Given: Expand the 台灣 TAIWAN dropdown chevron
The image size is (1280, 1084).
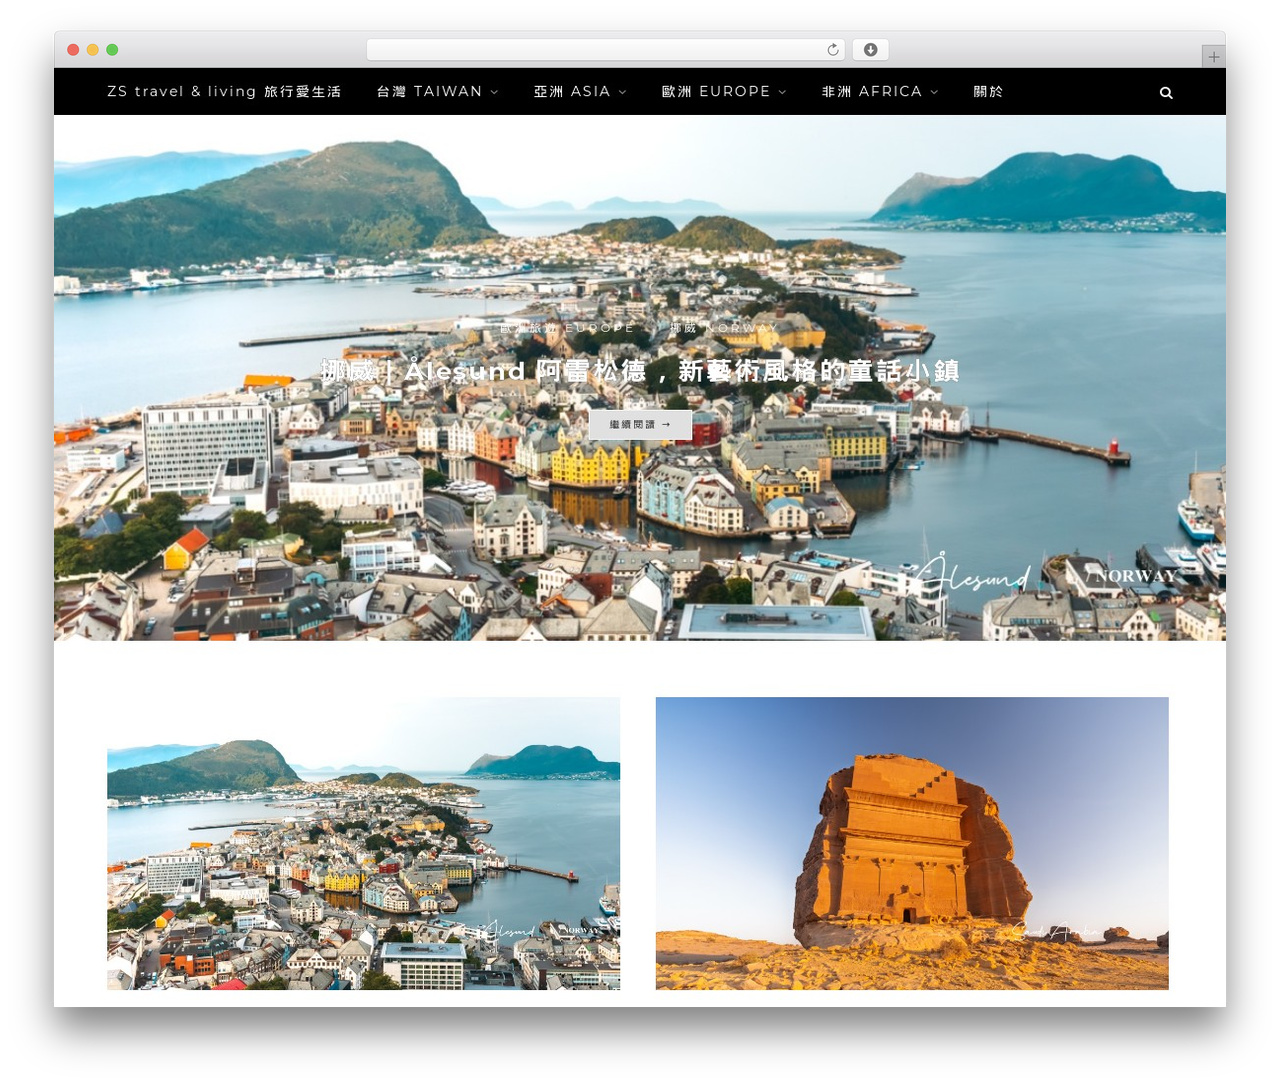Looking at the screenshot, I should [494, 92].
